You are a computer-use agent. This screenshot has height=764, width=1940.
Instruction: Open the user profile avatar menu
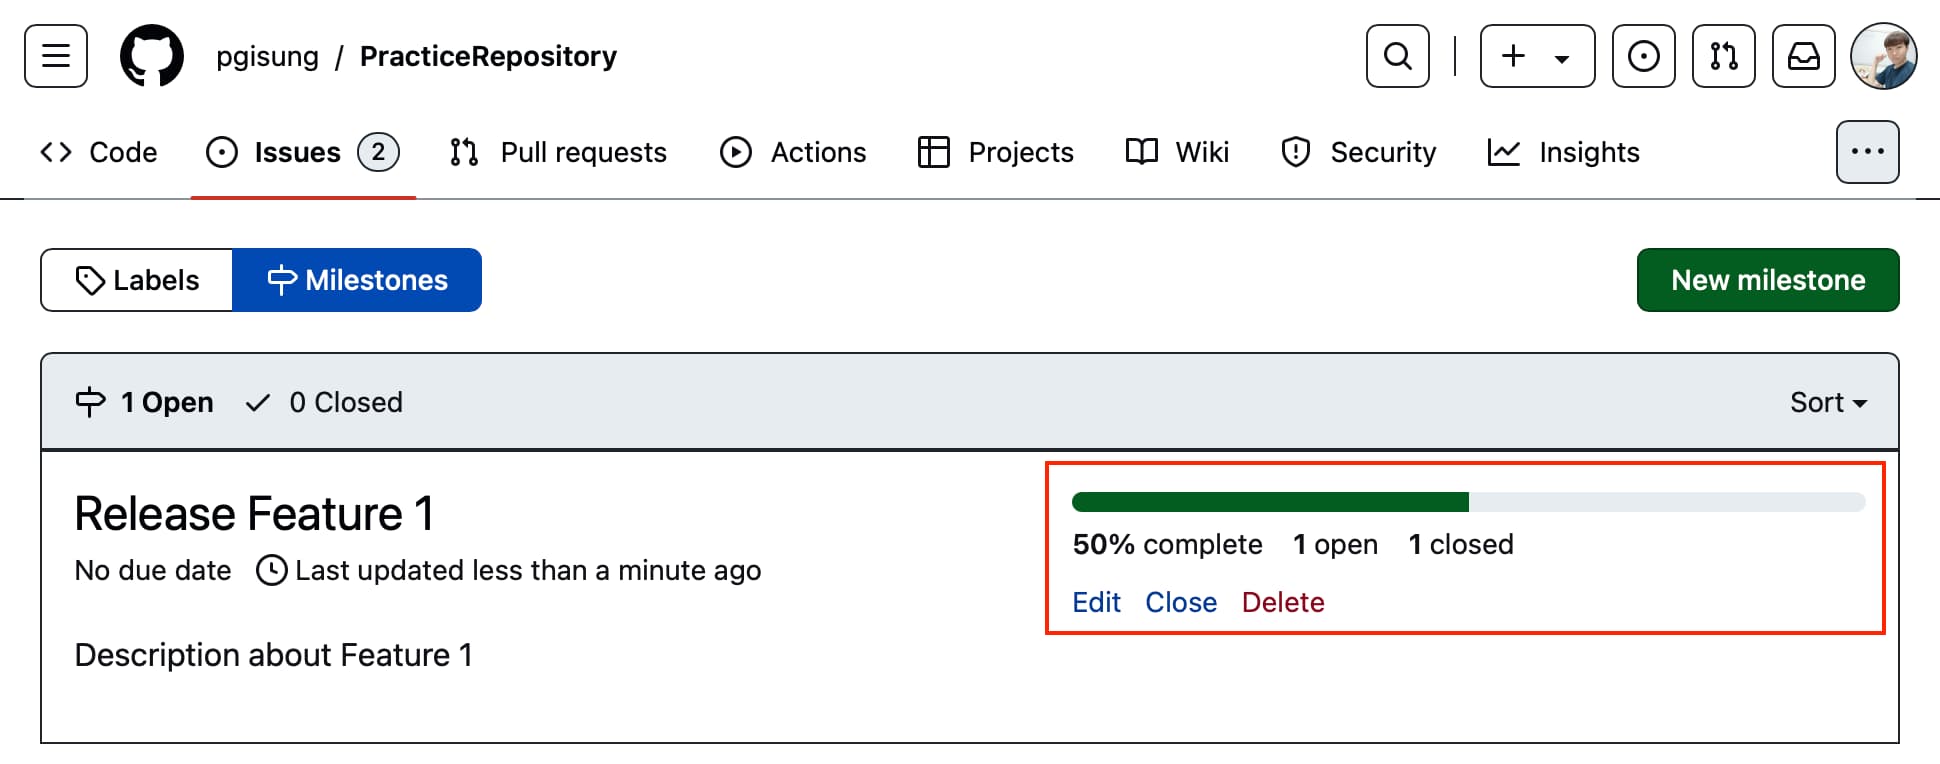tap(1884, 56)
